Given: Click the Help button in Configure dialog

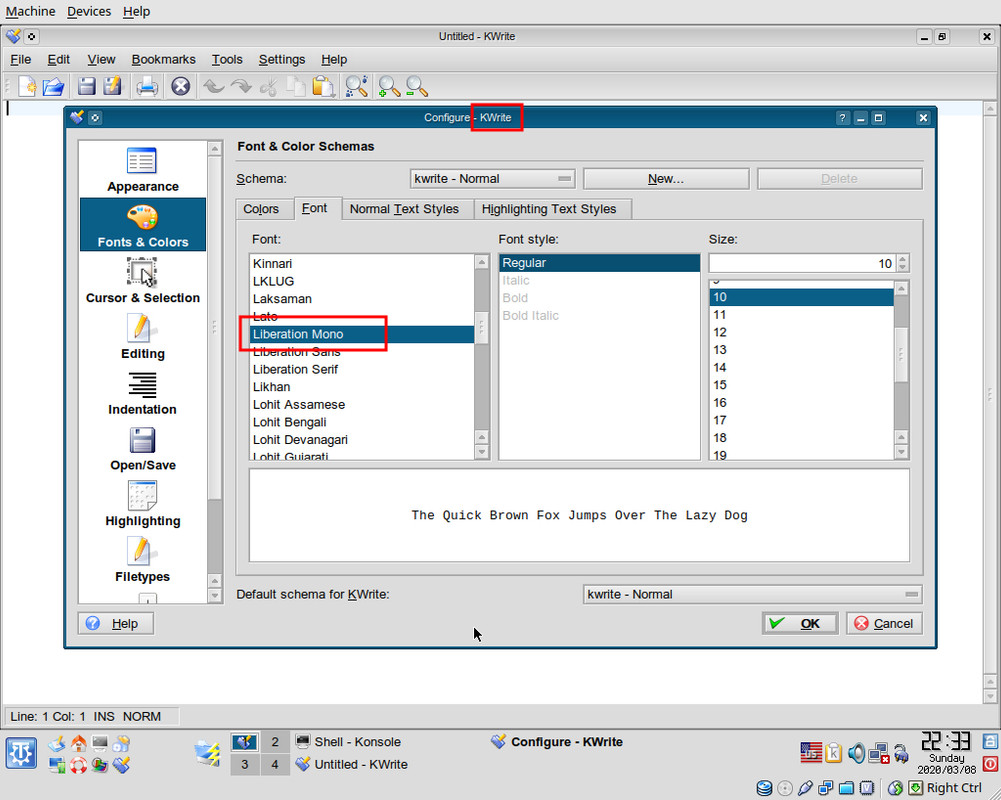Looking at the screenshot, I should pos(116,623).
